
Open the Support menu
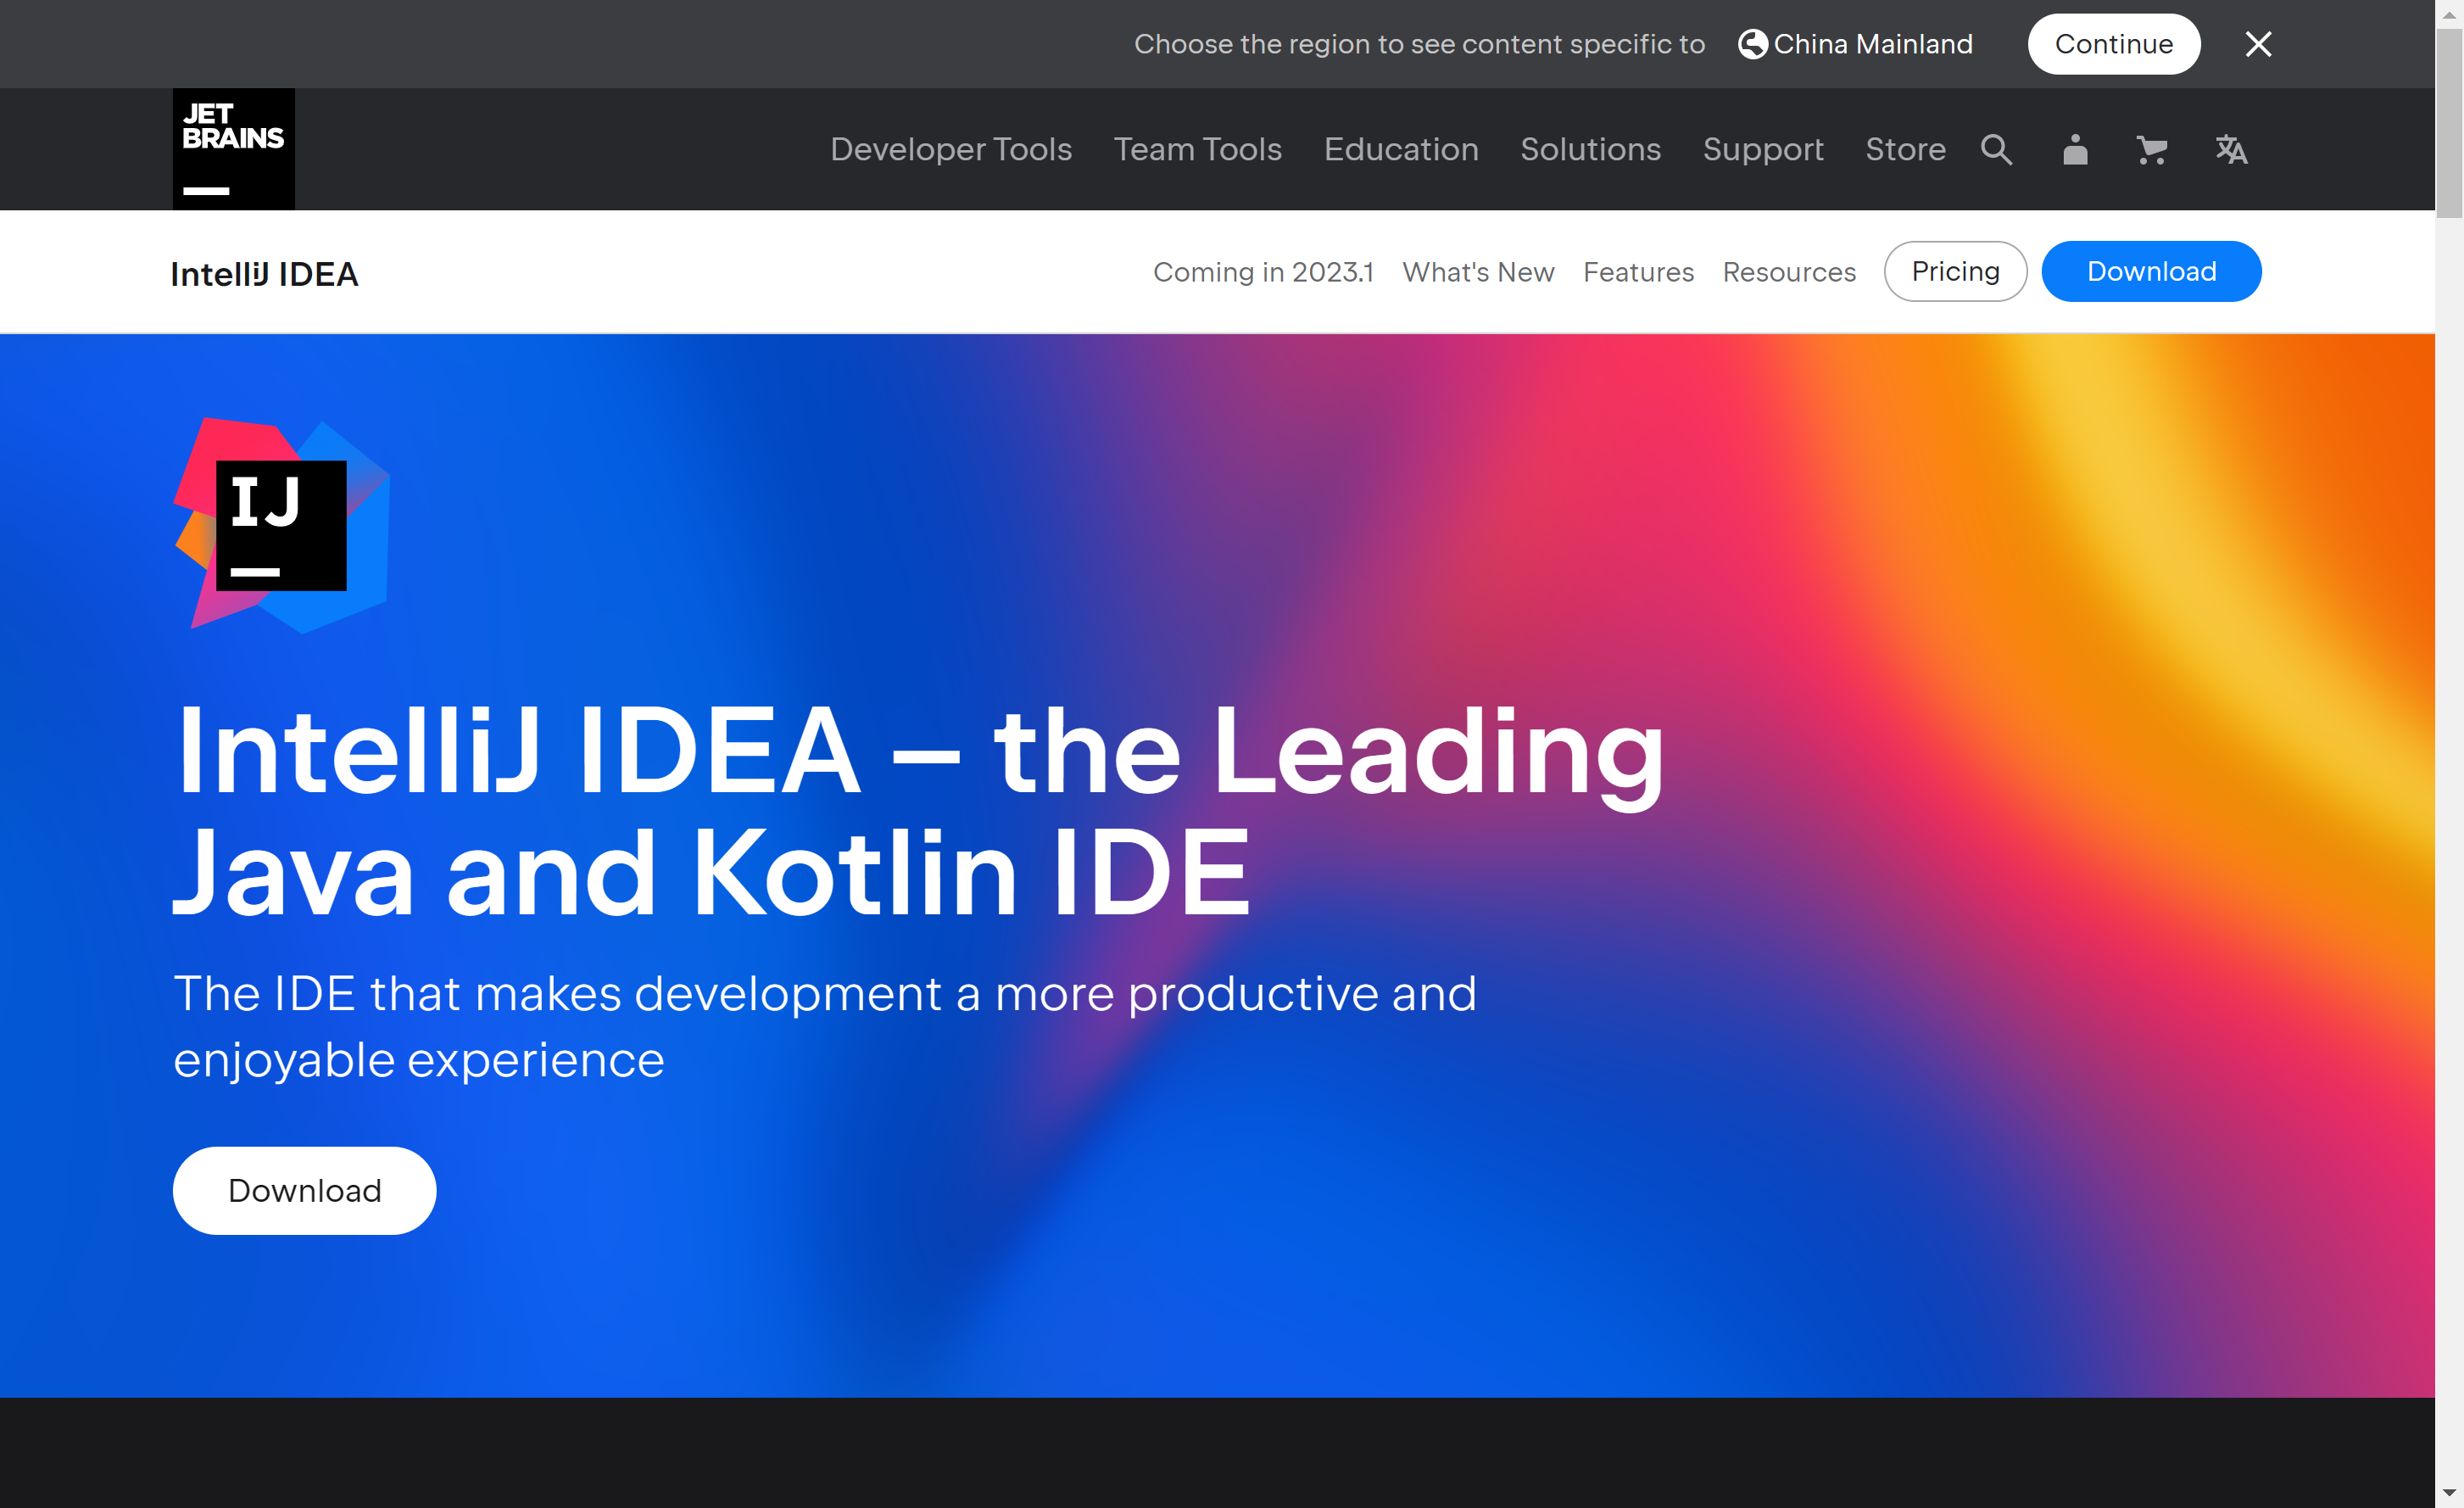click(x=1763, y=149)
